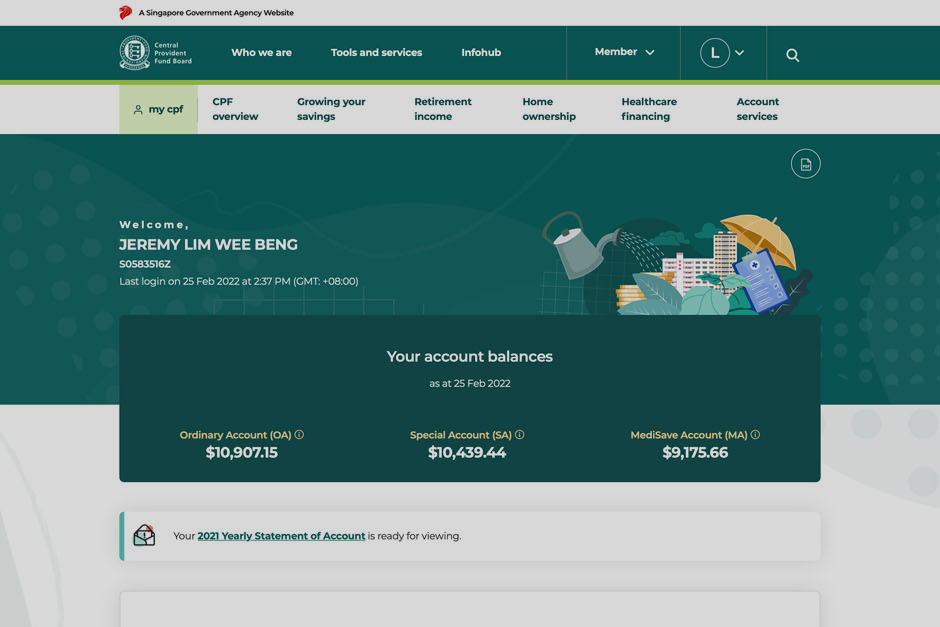Click Special Account info icon
This screenshot has height=627, width=940.
coord(520,435)
